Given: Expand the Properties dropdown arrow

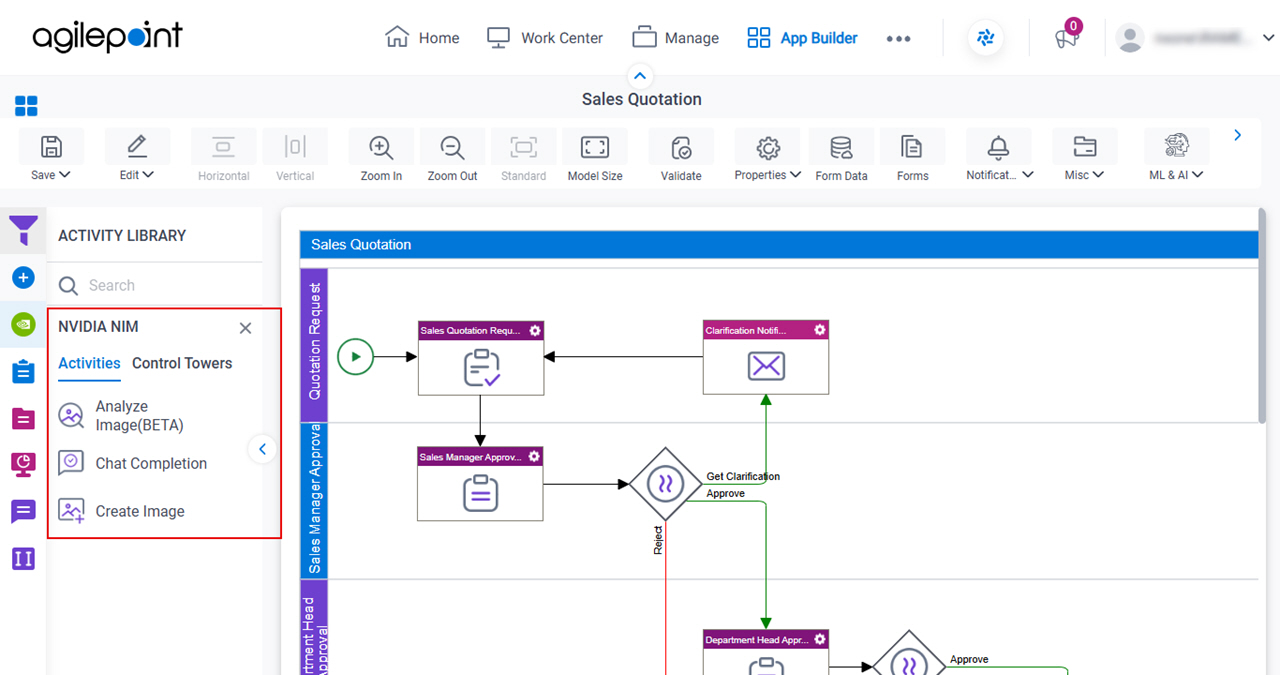Looking at the screenshot, I should [x=796, y=175].
